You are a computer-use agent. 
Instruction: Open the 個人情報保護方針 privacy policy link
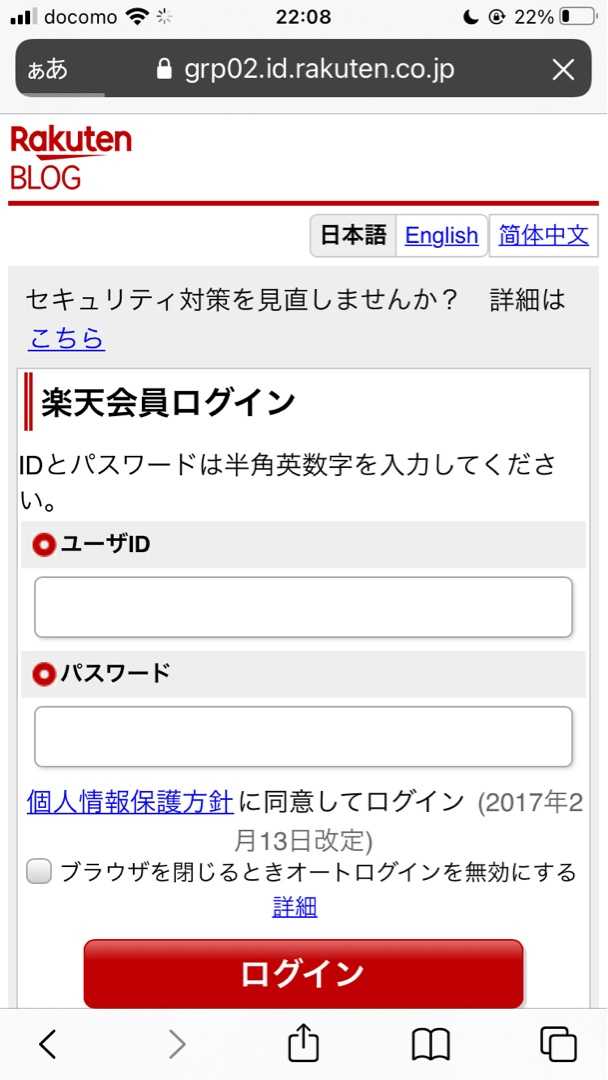[x=130, y=801]
